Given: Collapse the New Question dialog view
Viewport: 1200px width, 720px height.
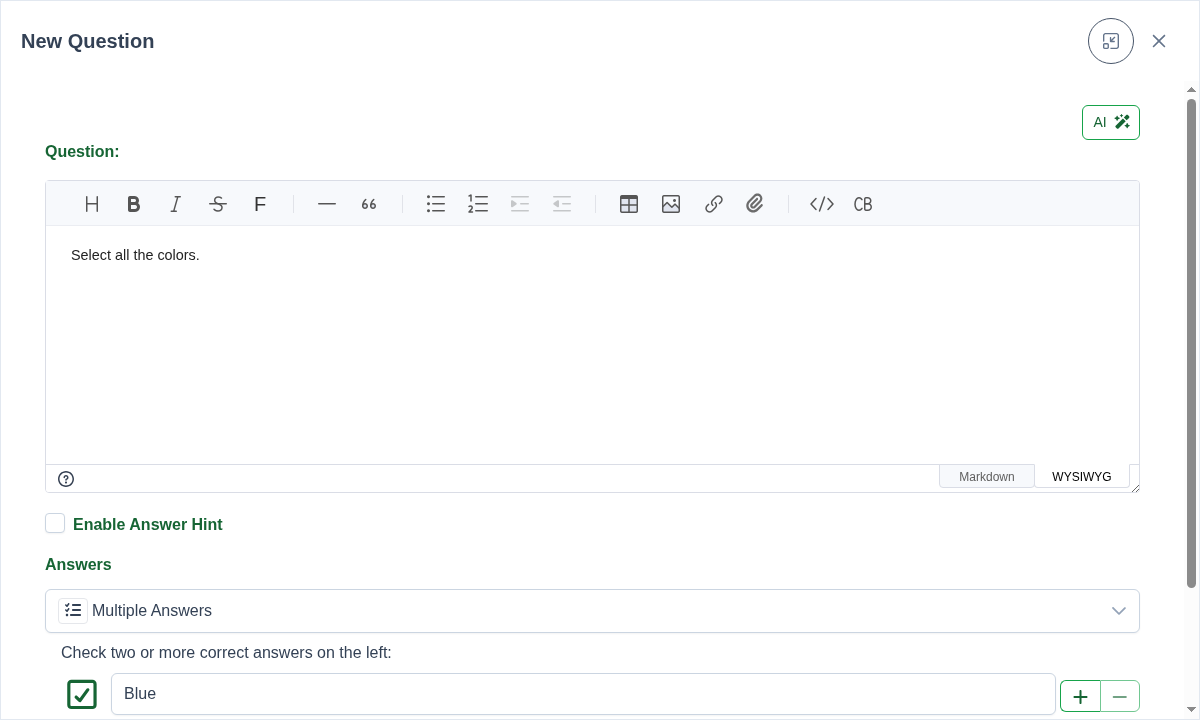Looking at the screenshot, I should [1111, 41].
